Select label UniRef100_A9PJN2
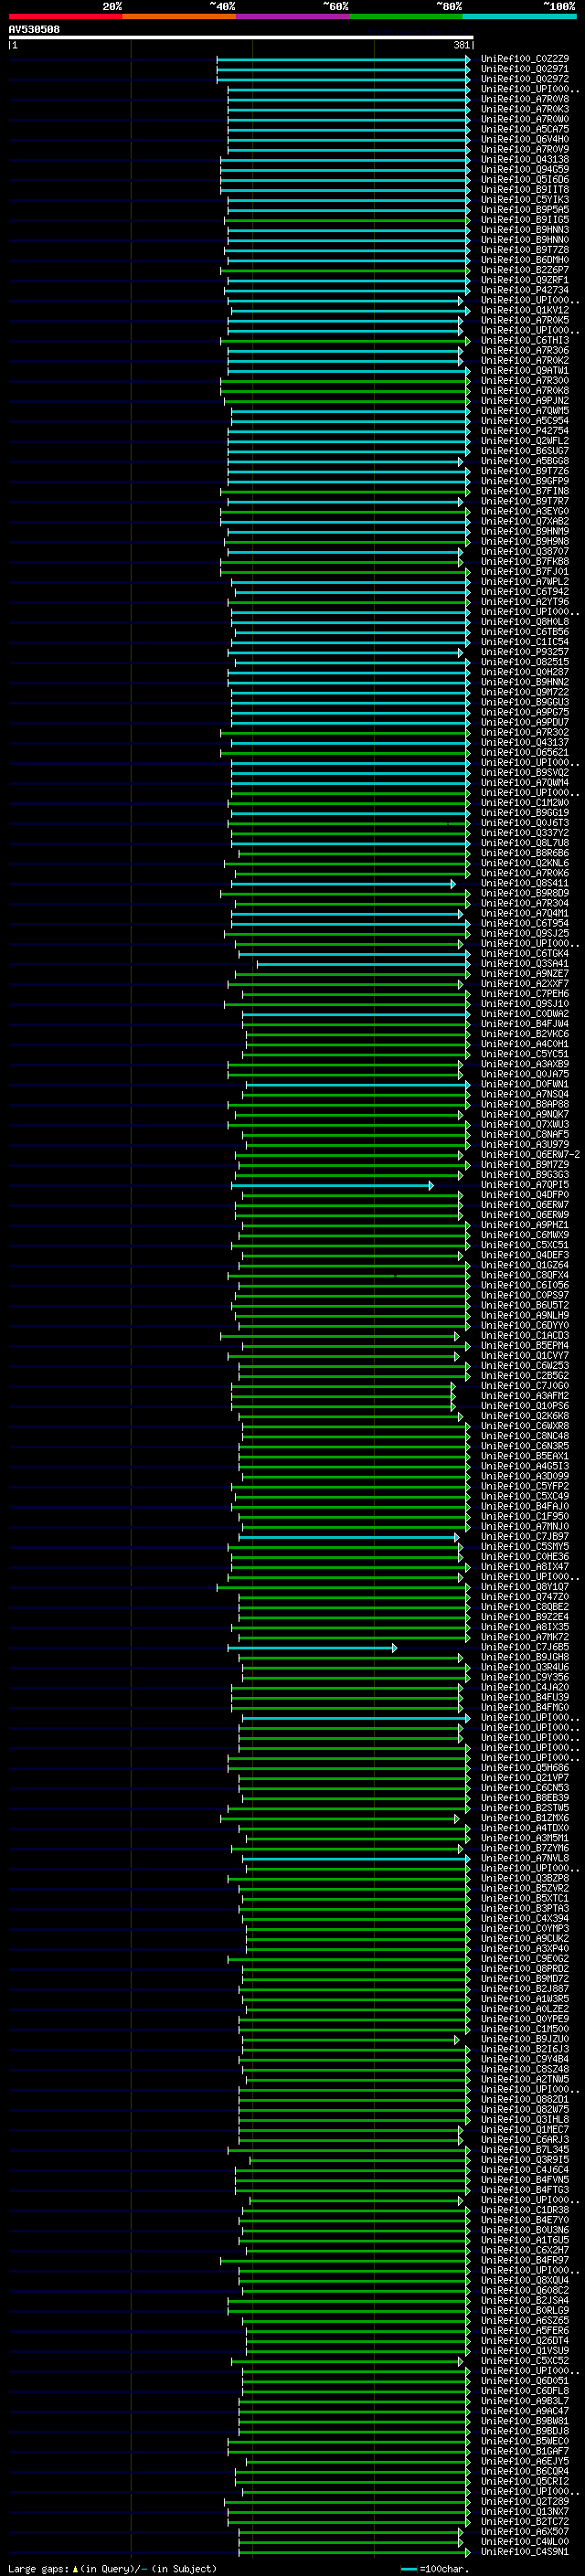The width and height of the screenshot is (585, 2576). click(524, 401)
